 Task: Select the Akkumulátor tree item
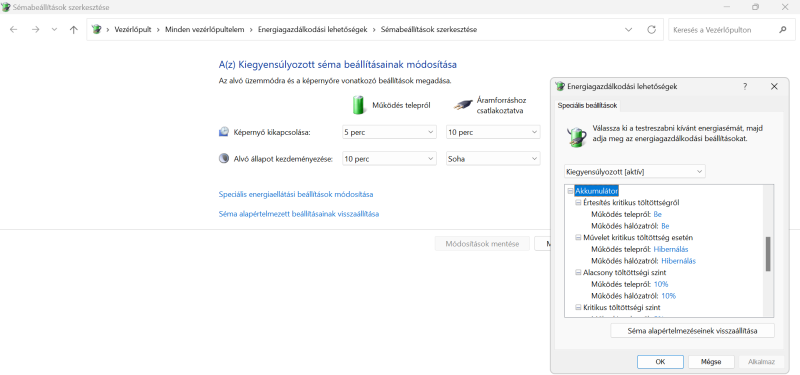(596, 191)
